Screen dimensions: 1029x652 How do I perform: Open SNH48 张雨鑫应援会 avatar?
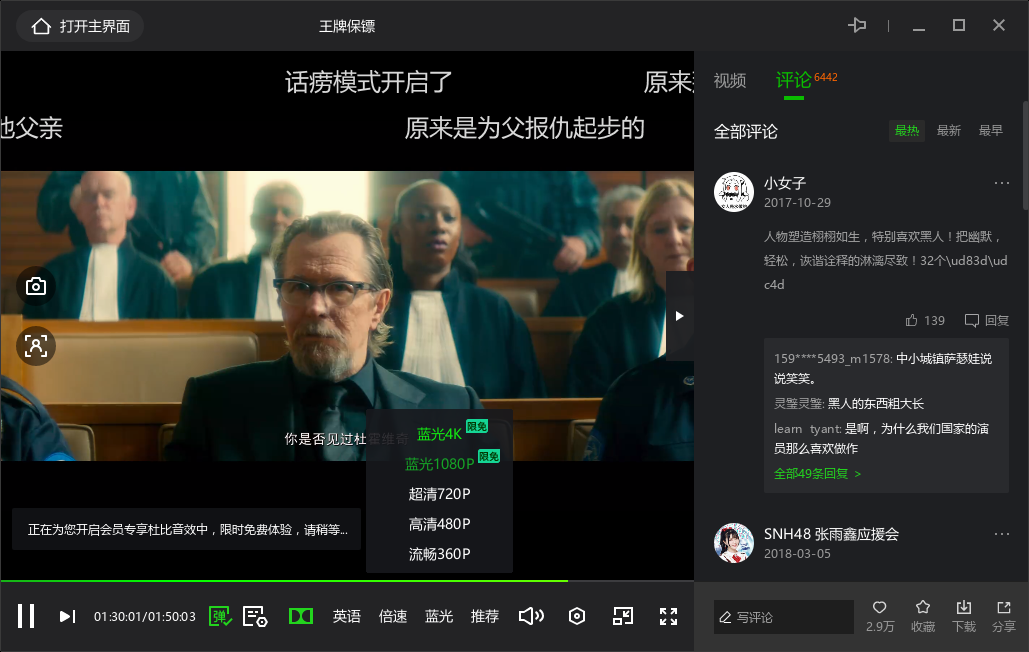[733, 542]
